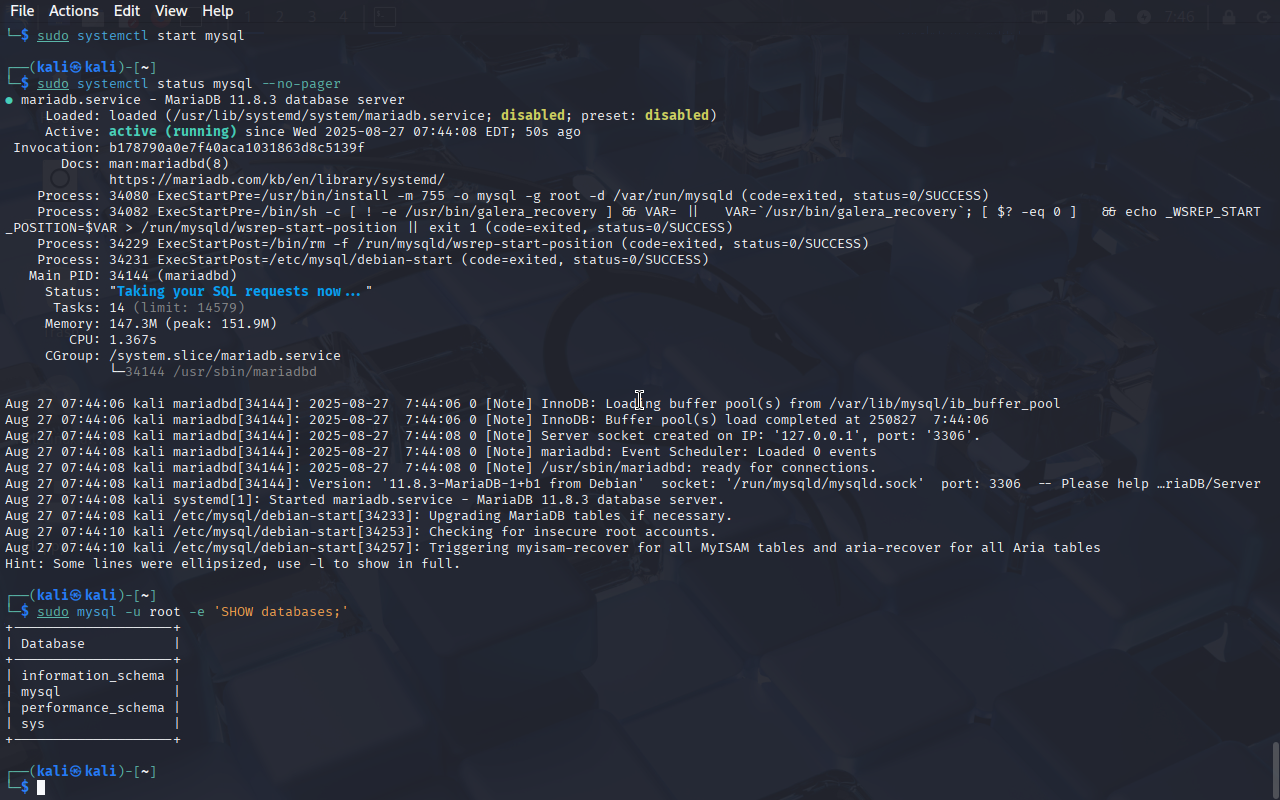Click the 'man:mariadbd(8)' docs entry
This screenshot has width=1280, height=800.
(169, 164)
